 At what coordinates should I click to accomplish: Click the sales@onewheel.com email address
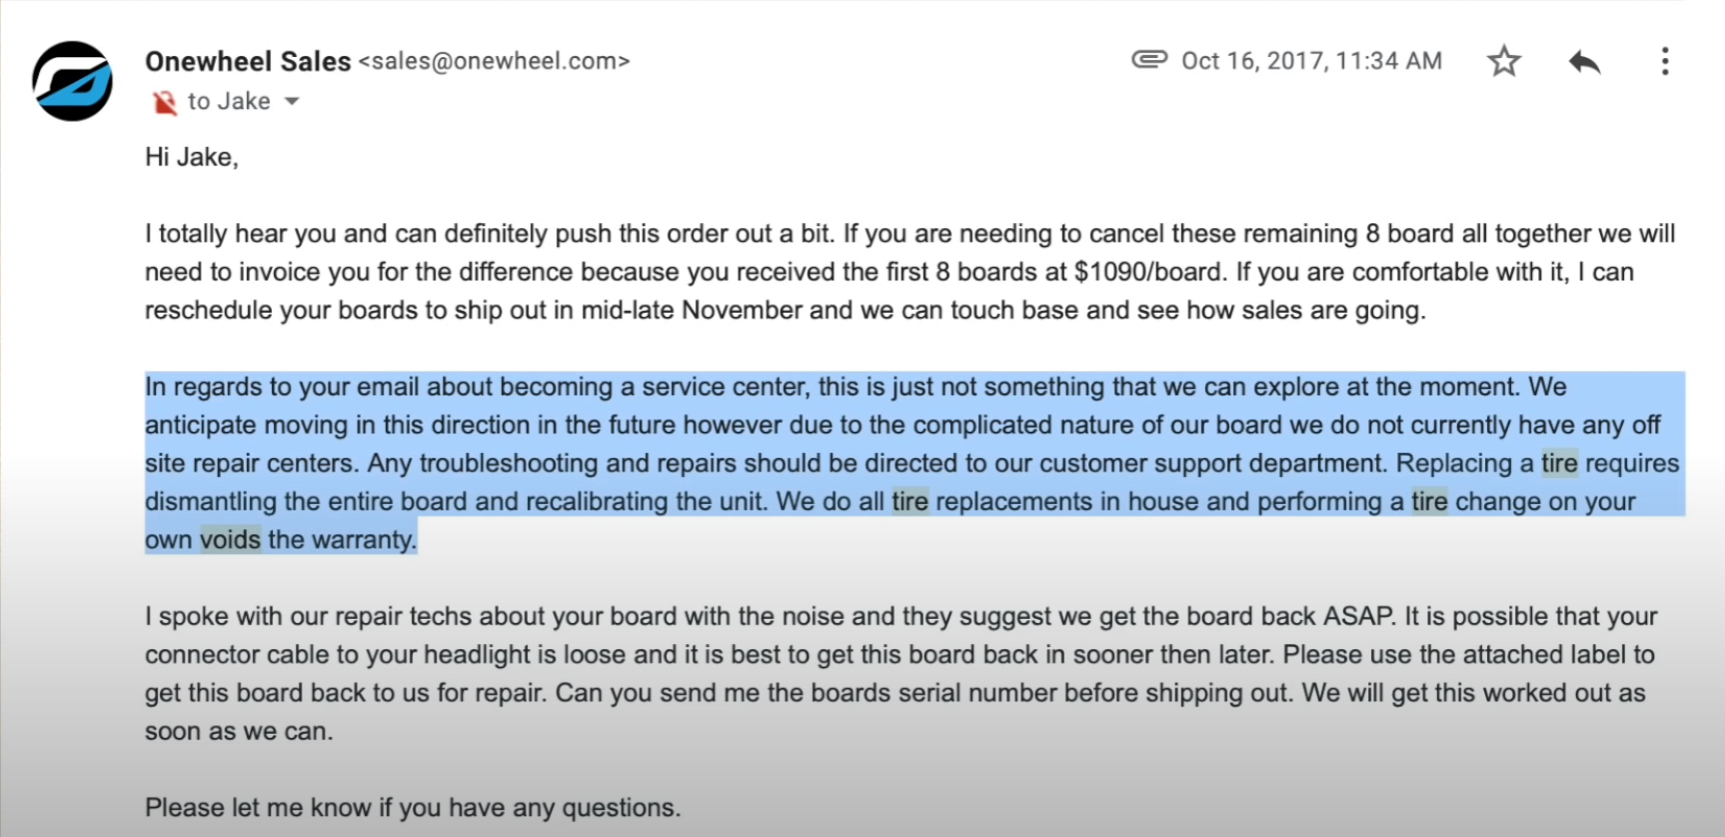coord(495,61)
